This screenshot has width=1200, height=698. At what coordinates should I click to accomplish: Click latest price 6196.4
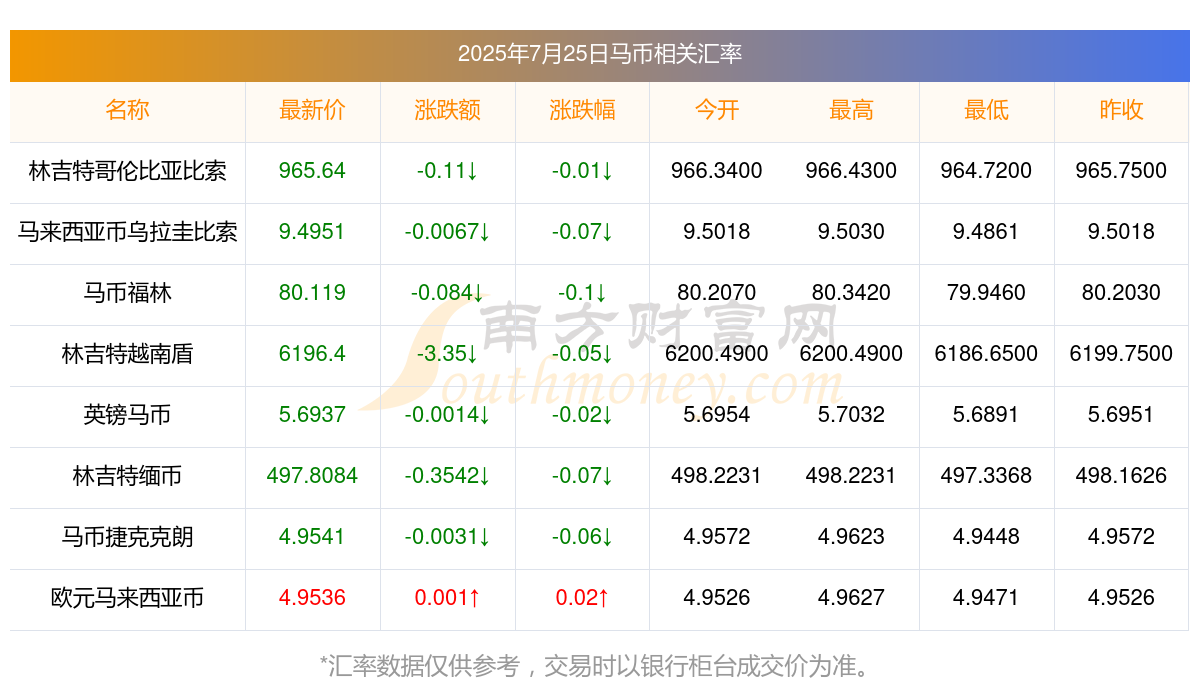coord(312,354)
